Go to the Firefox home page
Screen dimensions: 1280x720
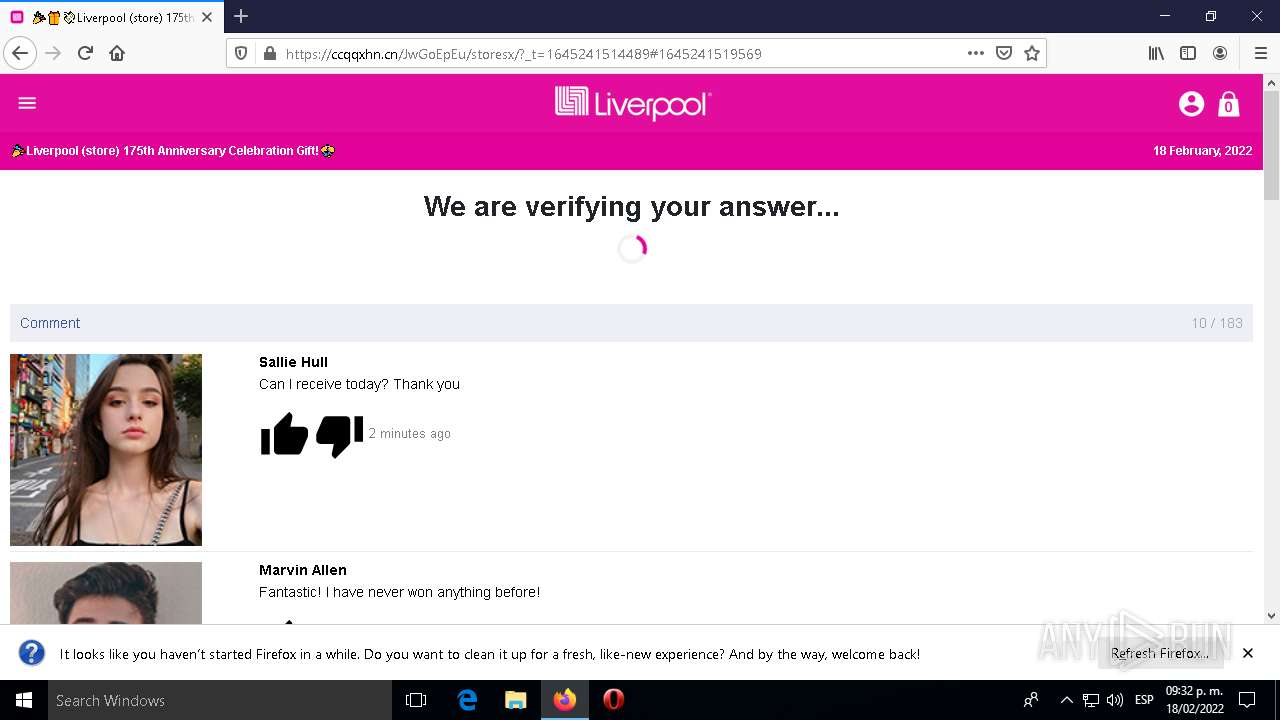pyautogui.click(x=117, y=53)
